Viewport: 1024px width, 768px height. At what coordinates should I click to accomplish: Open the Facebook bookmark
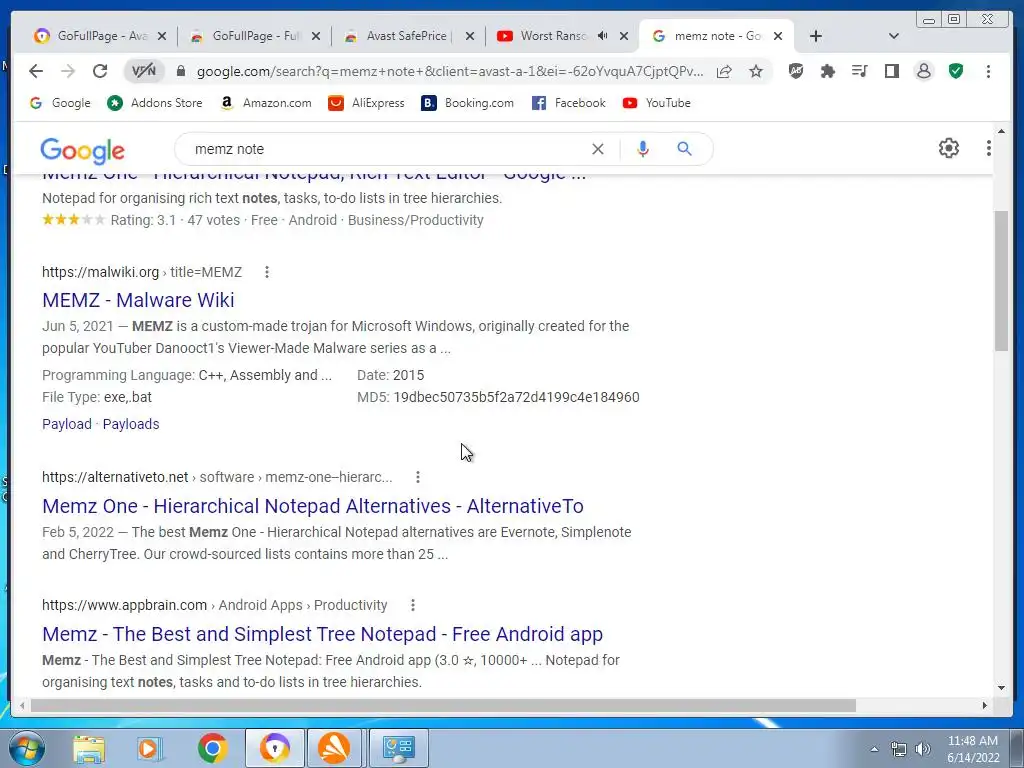569,103
